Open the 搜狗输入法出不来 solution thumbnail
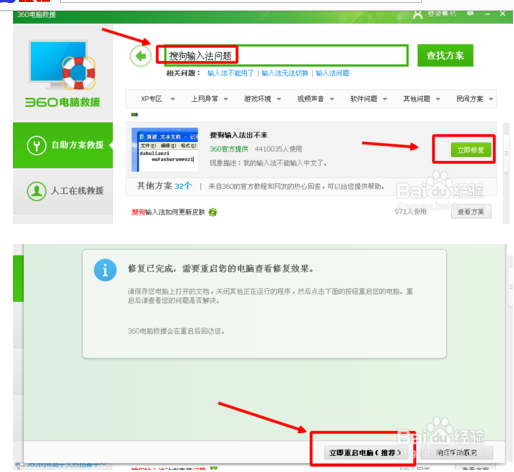Image resolution: width=514 pixels, height=472 pixels. point(165,150)
